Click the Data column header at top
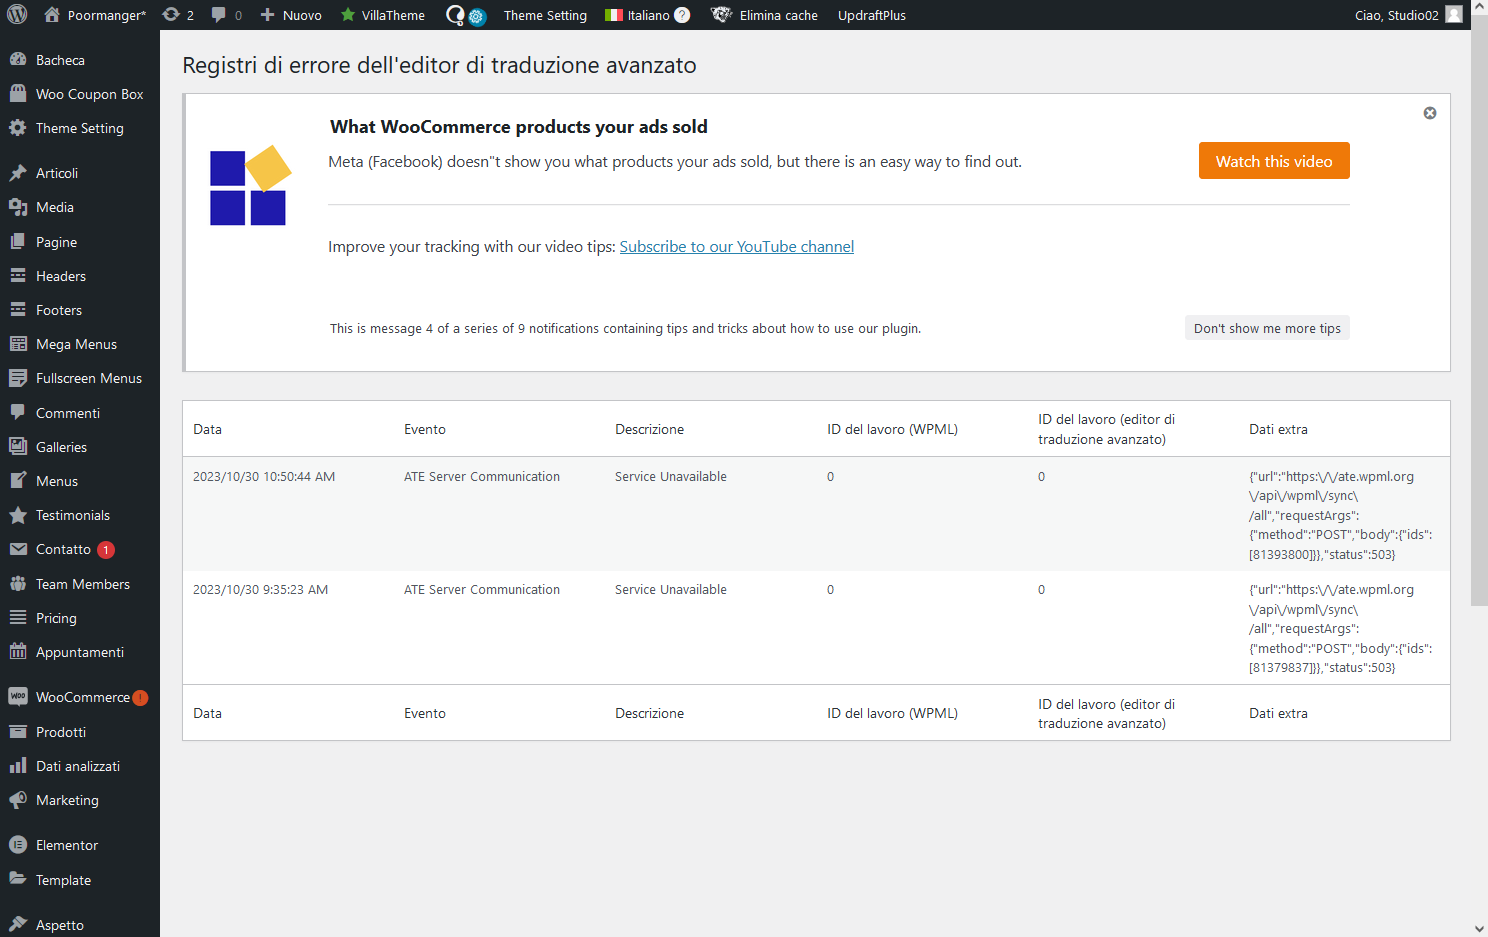 (207, 429)
